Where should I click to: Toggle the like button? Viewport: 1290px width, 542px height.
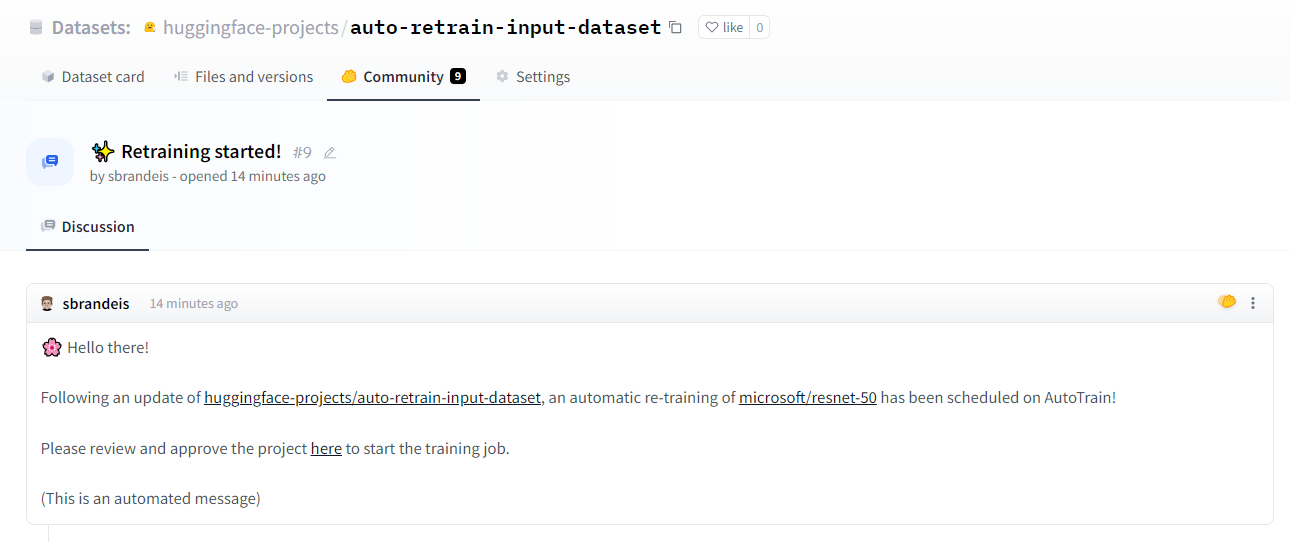pos(724,28)
